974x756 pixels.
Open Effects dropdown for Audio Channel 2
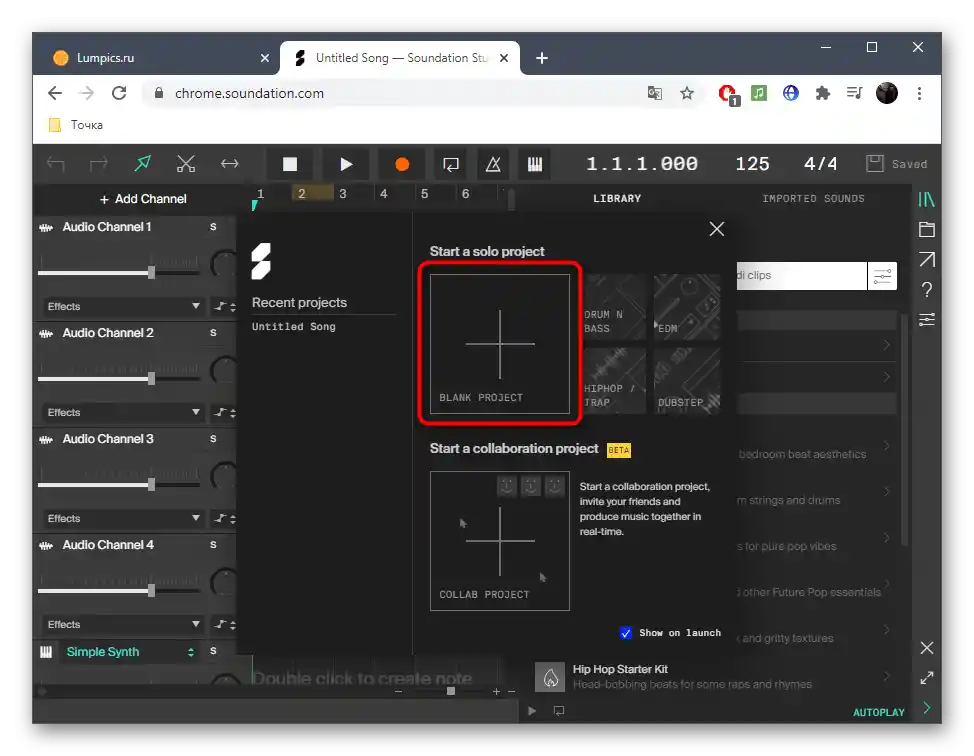123,412
